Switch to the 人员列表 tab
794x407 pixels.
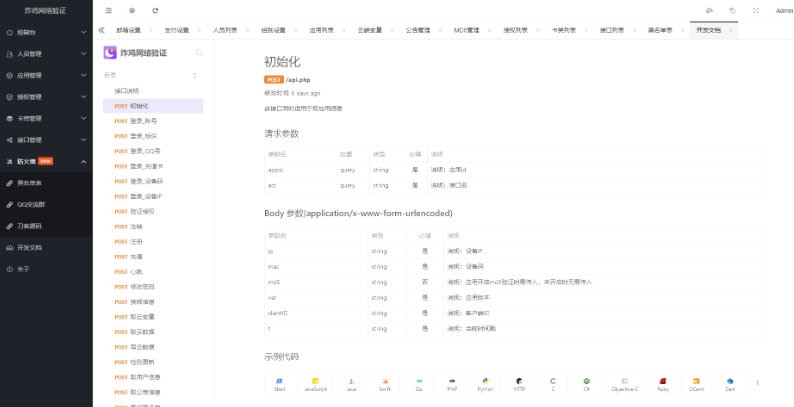tap(224, 30)
